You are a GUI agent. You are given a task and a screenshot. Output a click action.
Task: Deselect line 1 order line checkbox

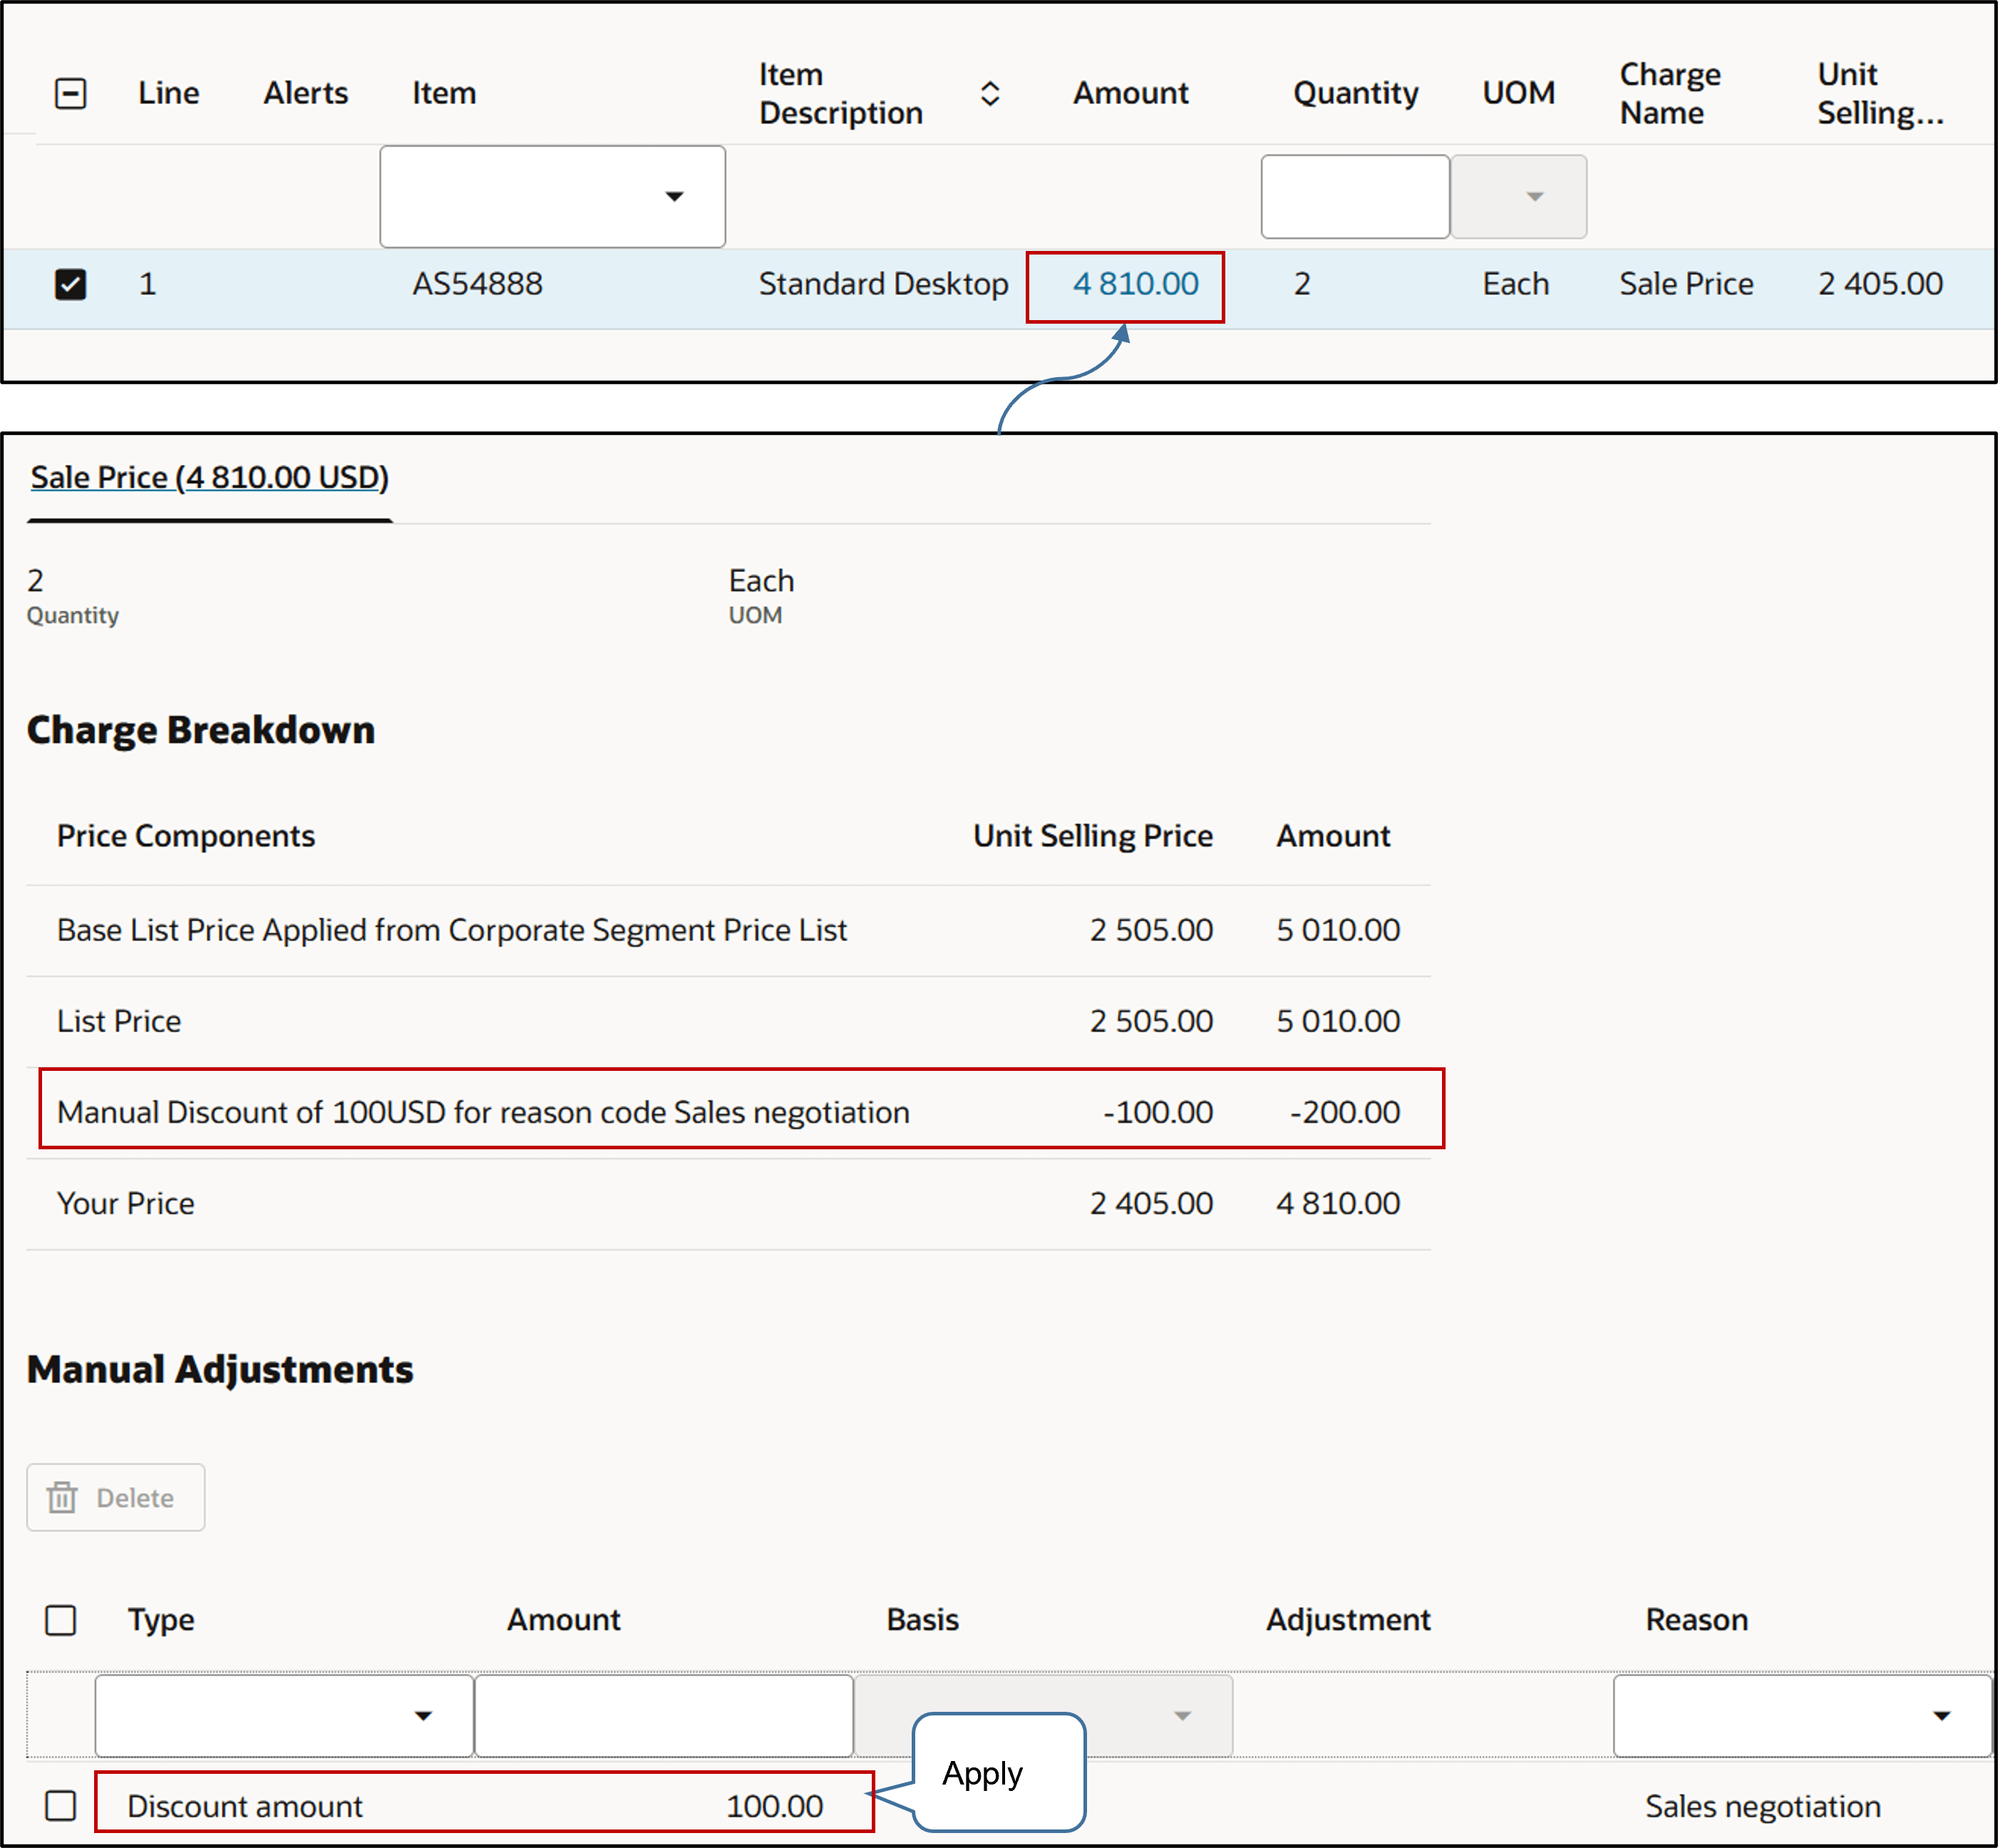(70, 284)
